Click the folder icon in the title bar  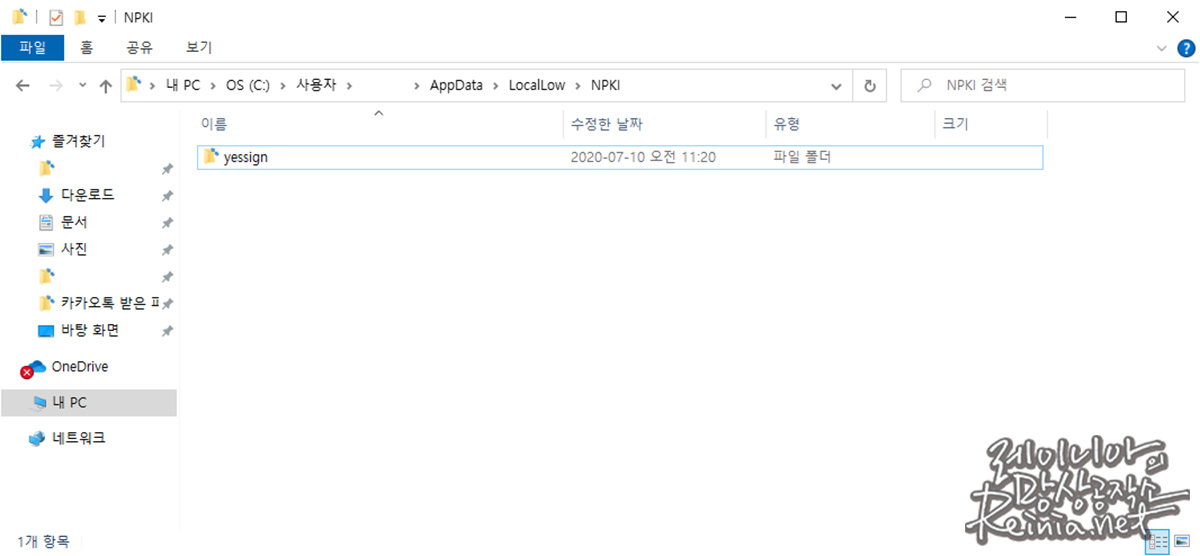point(19,17)
